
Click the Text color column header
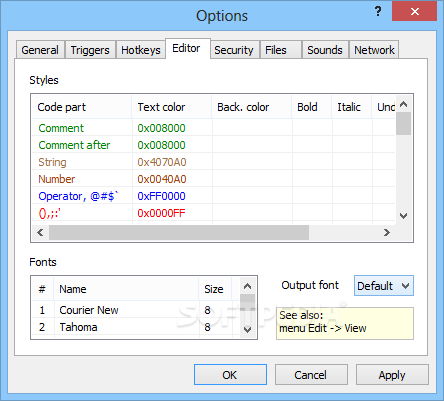pos(172,107)
